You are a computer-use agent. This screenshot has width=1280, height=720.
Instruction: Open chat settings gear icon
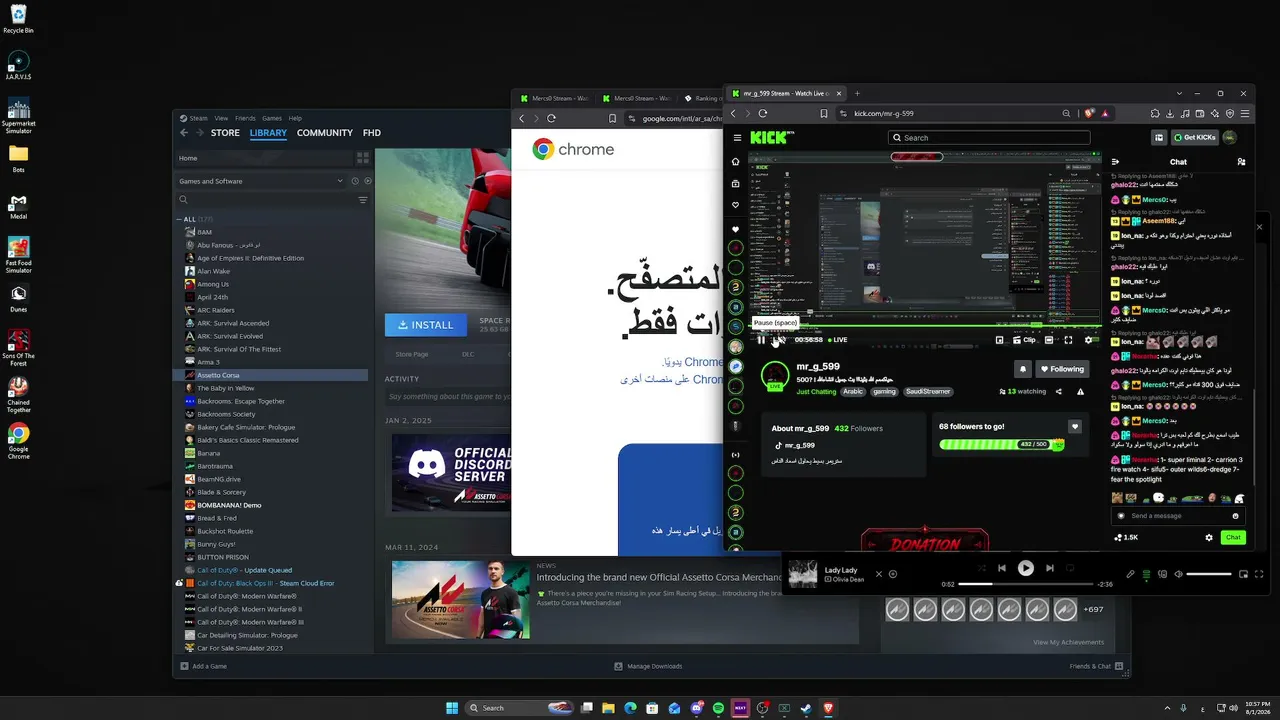1209,537
